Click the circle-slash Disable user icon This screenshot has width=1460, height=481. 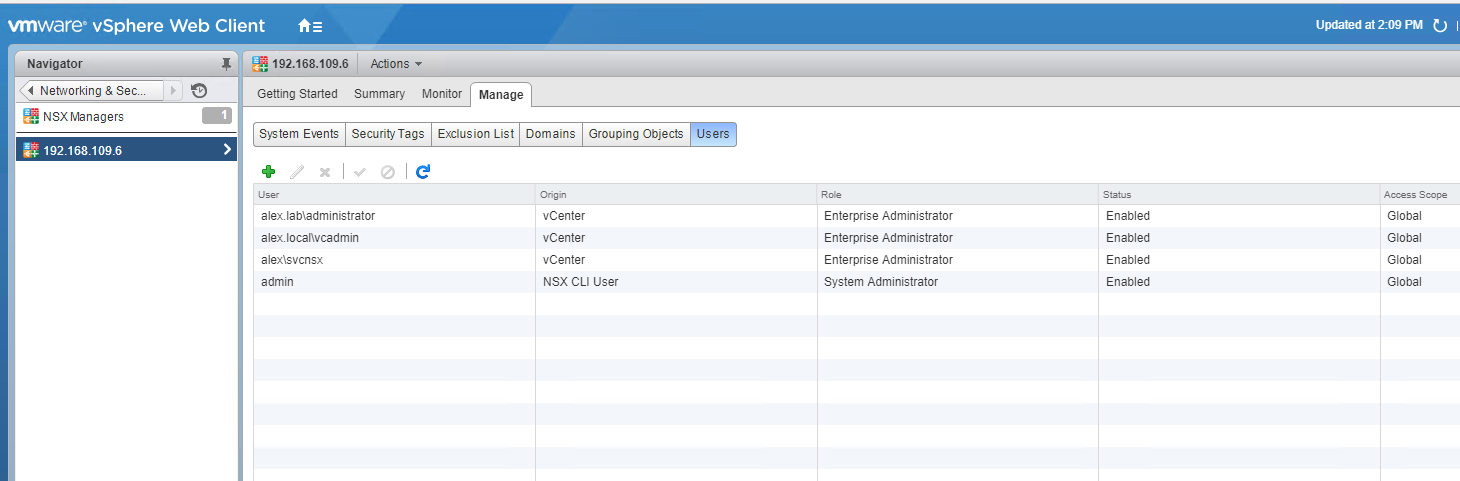[388, 172]
